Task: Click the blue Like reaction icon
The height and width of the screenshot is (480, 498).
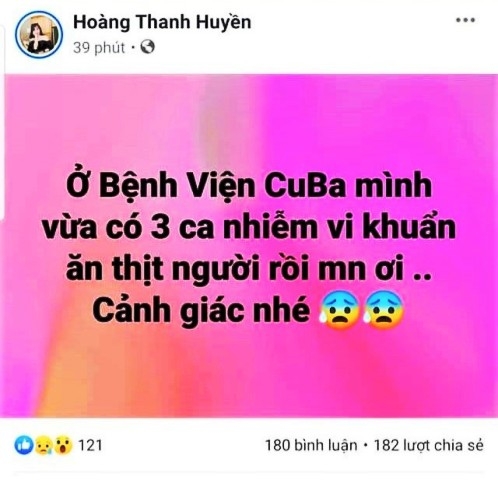Action: [x=23, y=445]
